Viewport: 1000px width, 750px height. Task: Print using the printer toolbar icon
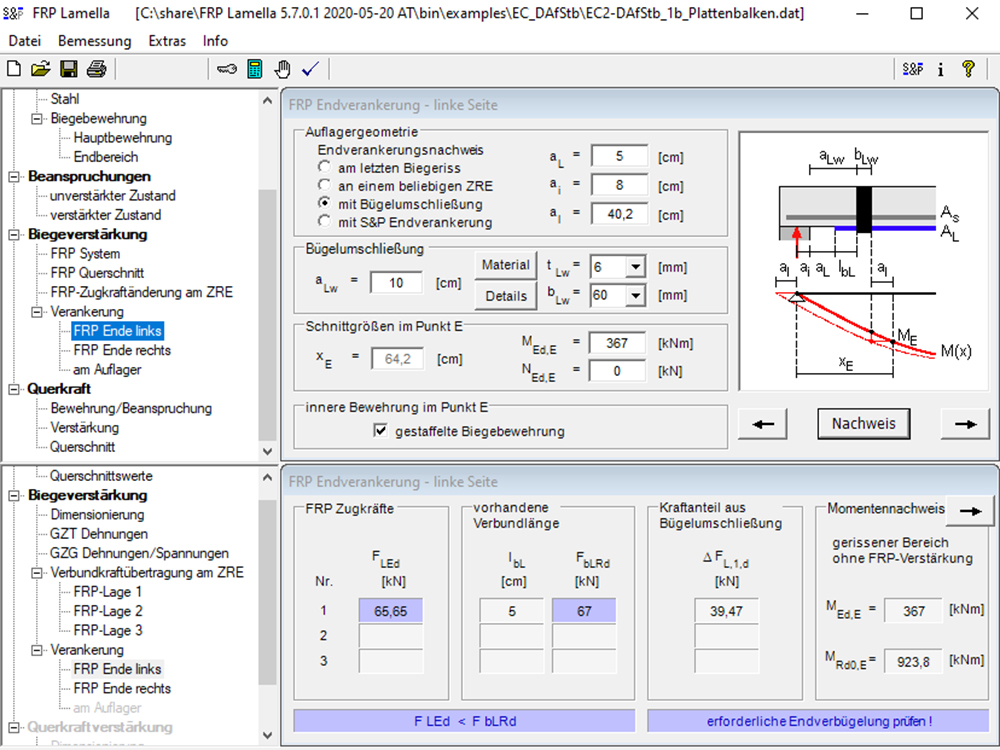click(96, 68)
